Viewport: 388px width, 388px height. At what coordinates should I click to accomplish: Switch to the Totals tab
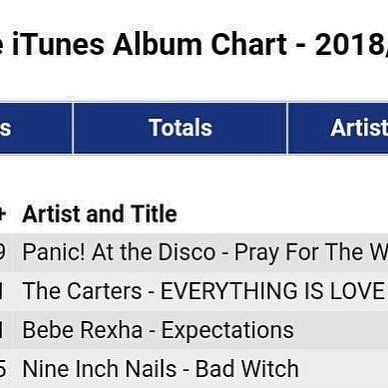[x=180, y=128]
